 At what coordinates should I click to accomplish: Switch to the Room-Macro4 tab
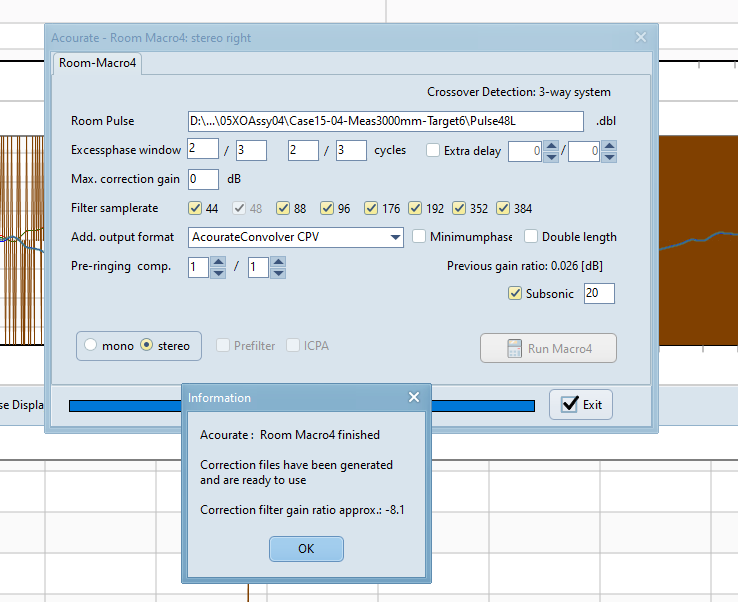coord(97,63)
